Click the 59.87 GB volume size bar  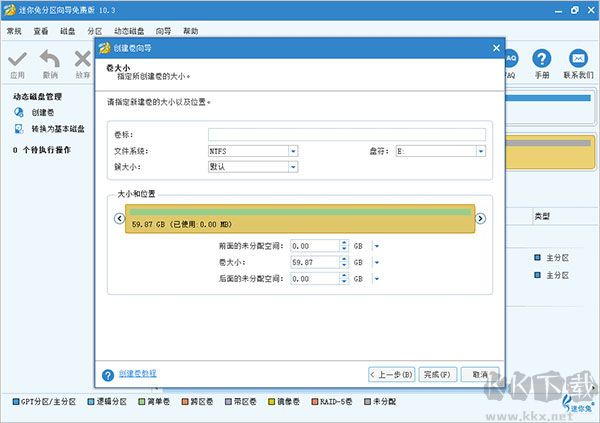[300, 218]
